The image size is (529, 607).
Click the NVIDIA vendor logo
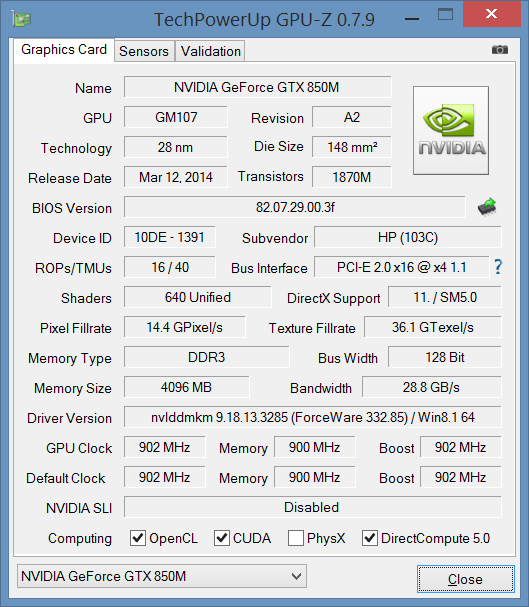click(x=451, y=130)
